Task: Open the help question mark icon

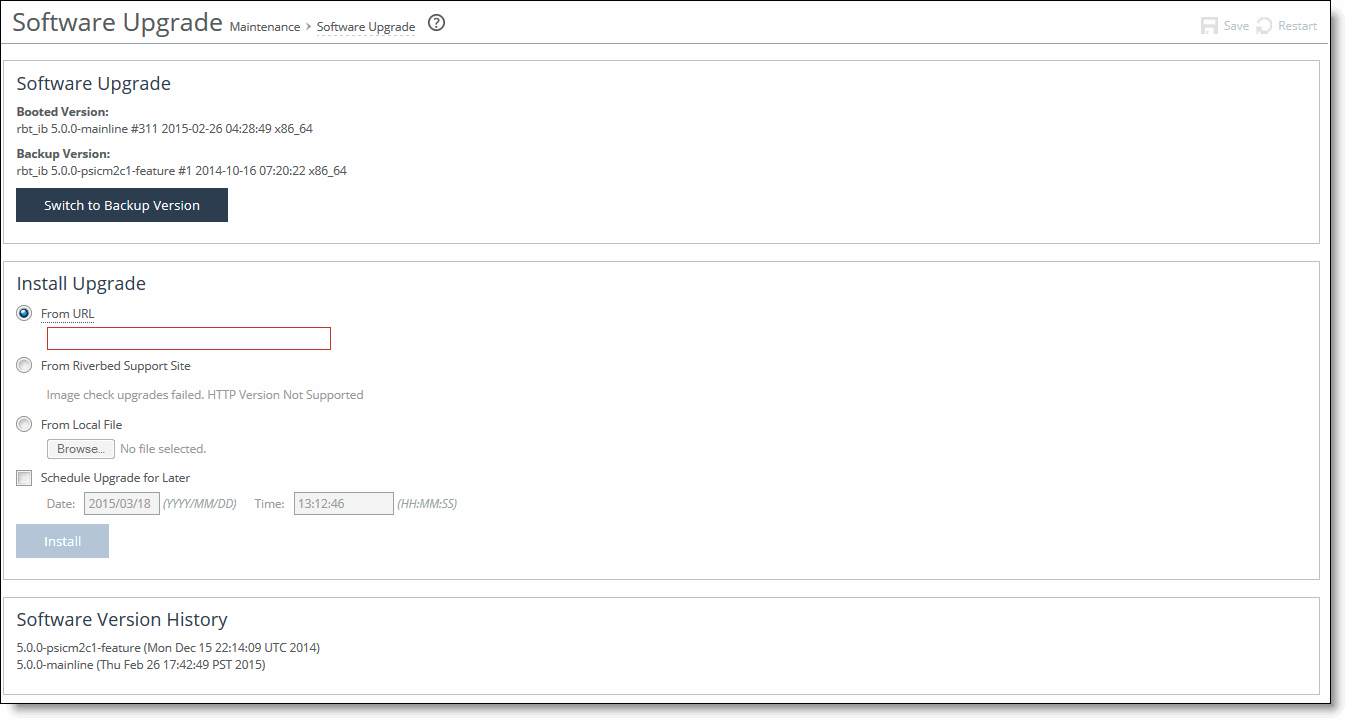Action: click(x=436, y=24)
